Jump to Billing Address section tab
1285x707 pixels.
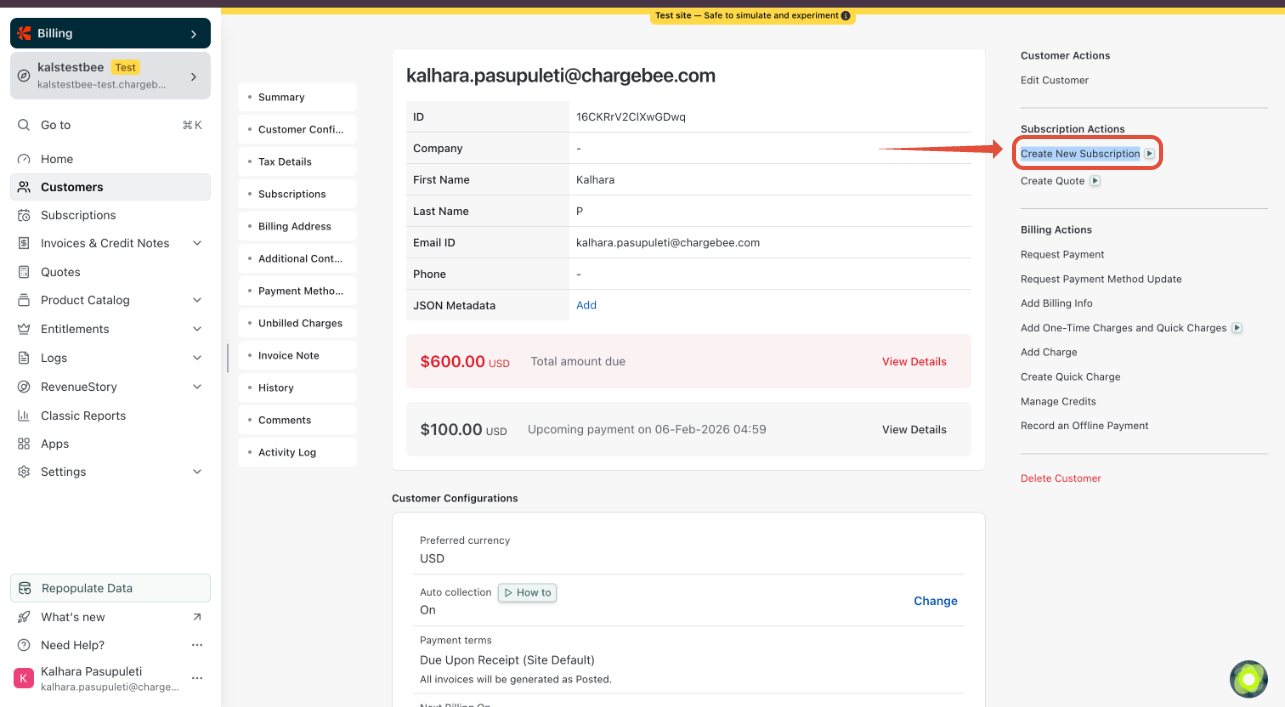click(295, 226)
